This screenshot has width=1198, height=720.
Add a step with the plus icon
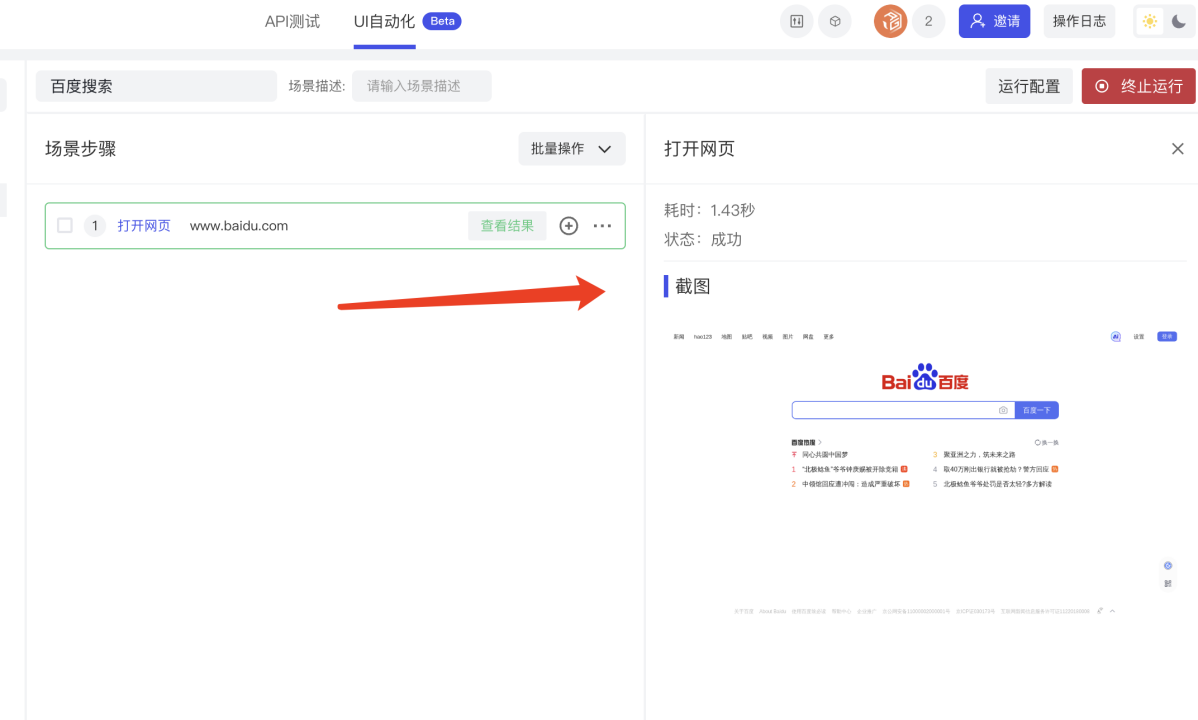[x=568, y=225]
